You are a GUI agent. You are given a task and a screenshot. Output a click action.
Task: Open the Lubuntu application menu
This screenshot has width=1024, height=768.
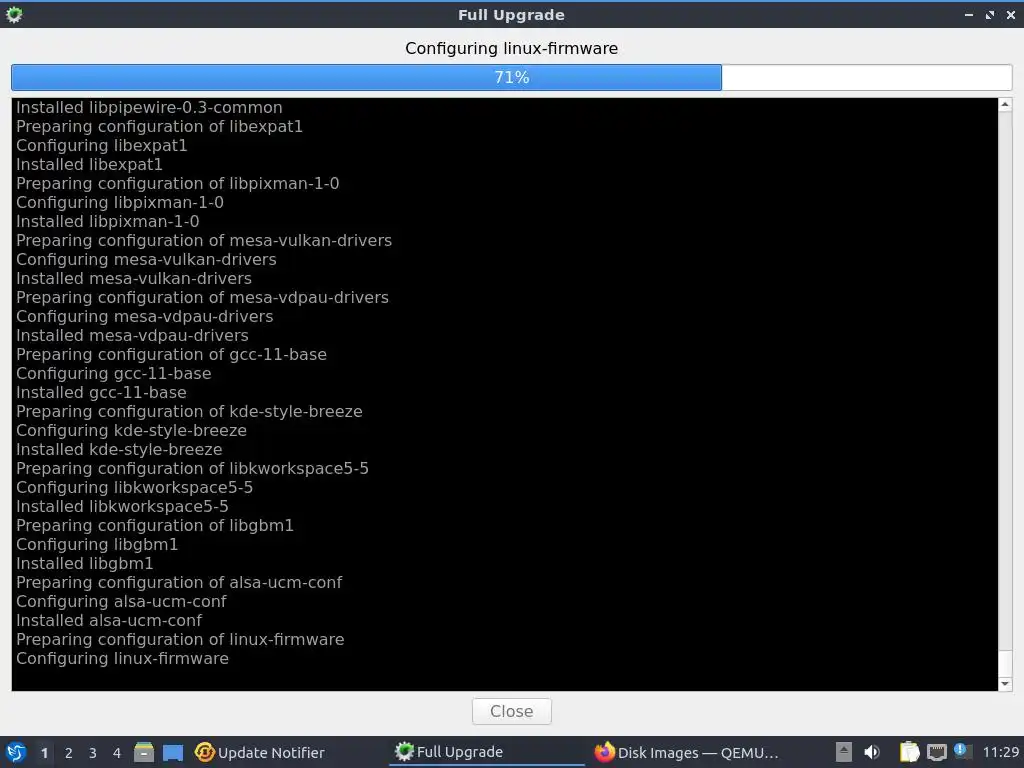[16, 752]
